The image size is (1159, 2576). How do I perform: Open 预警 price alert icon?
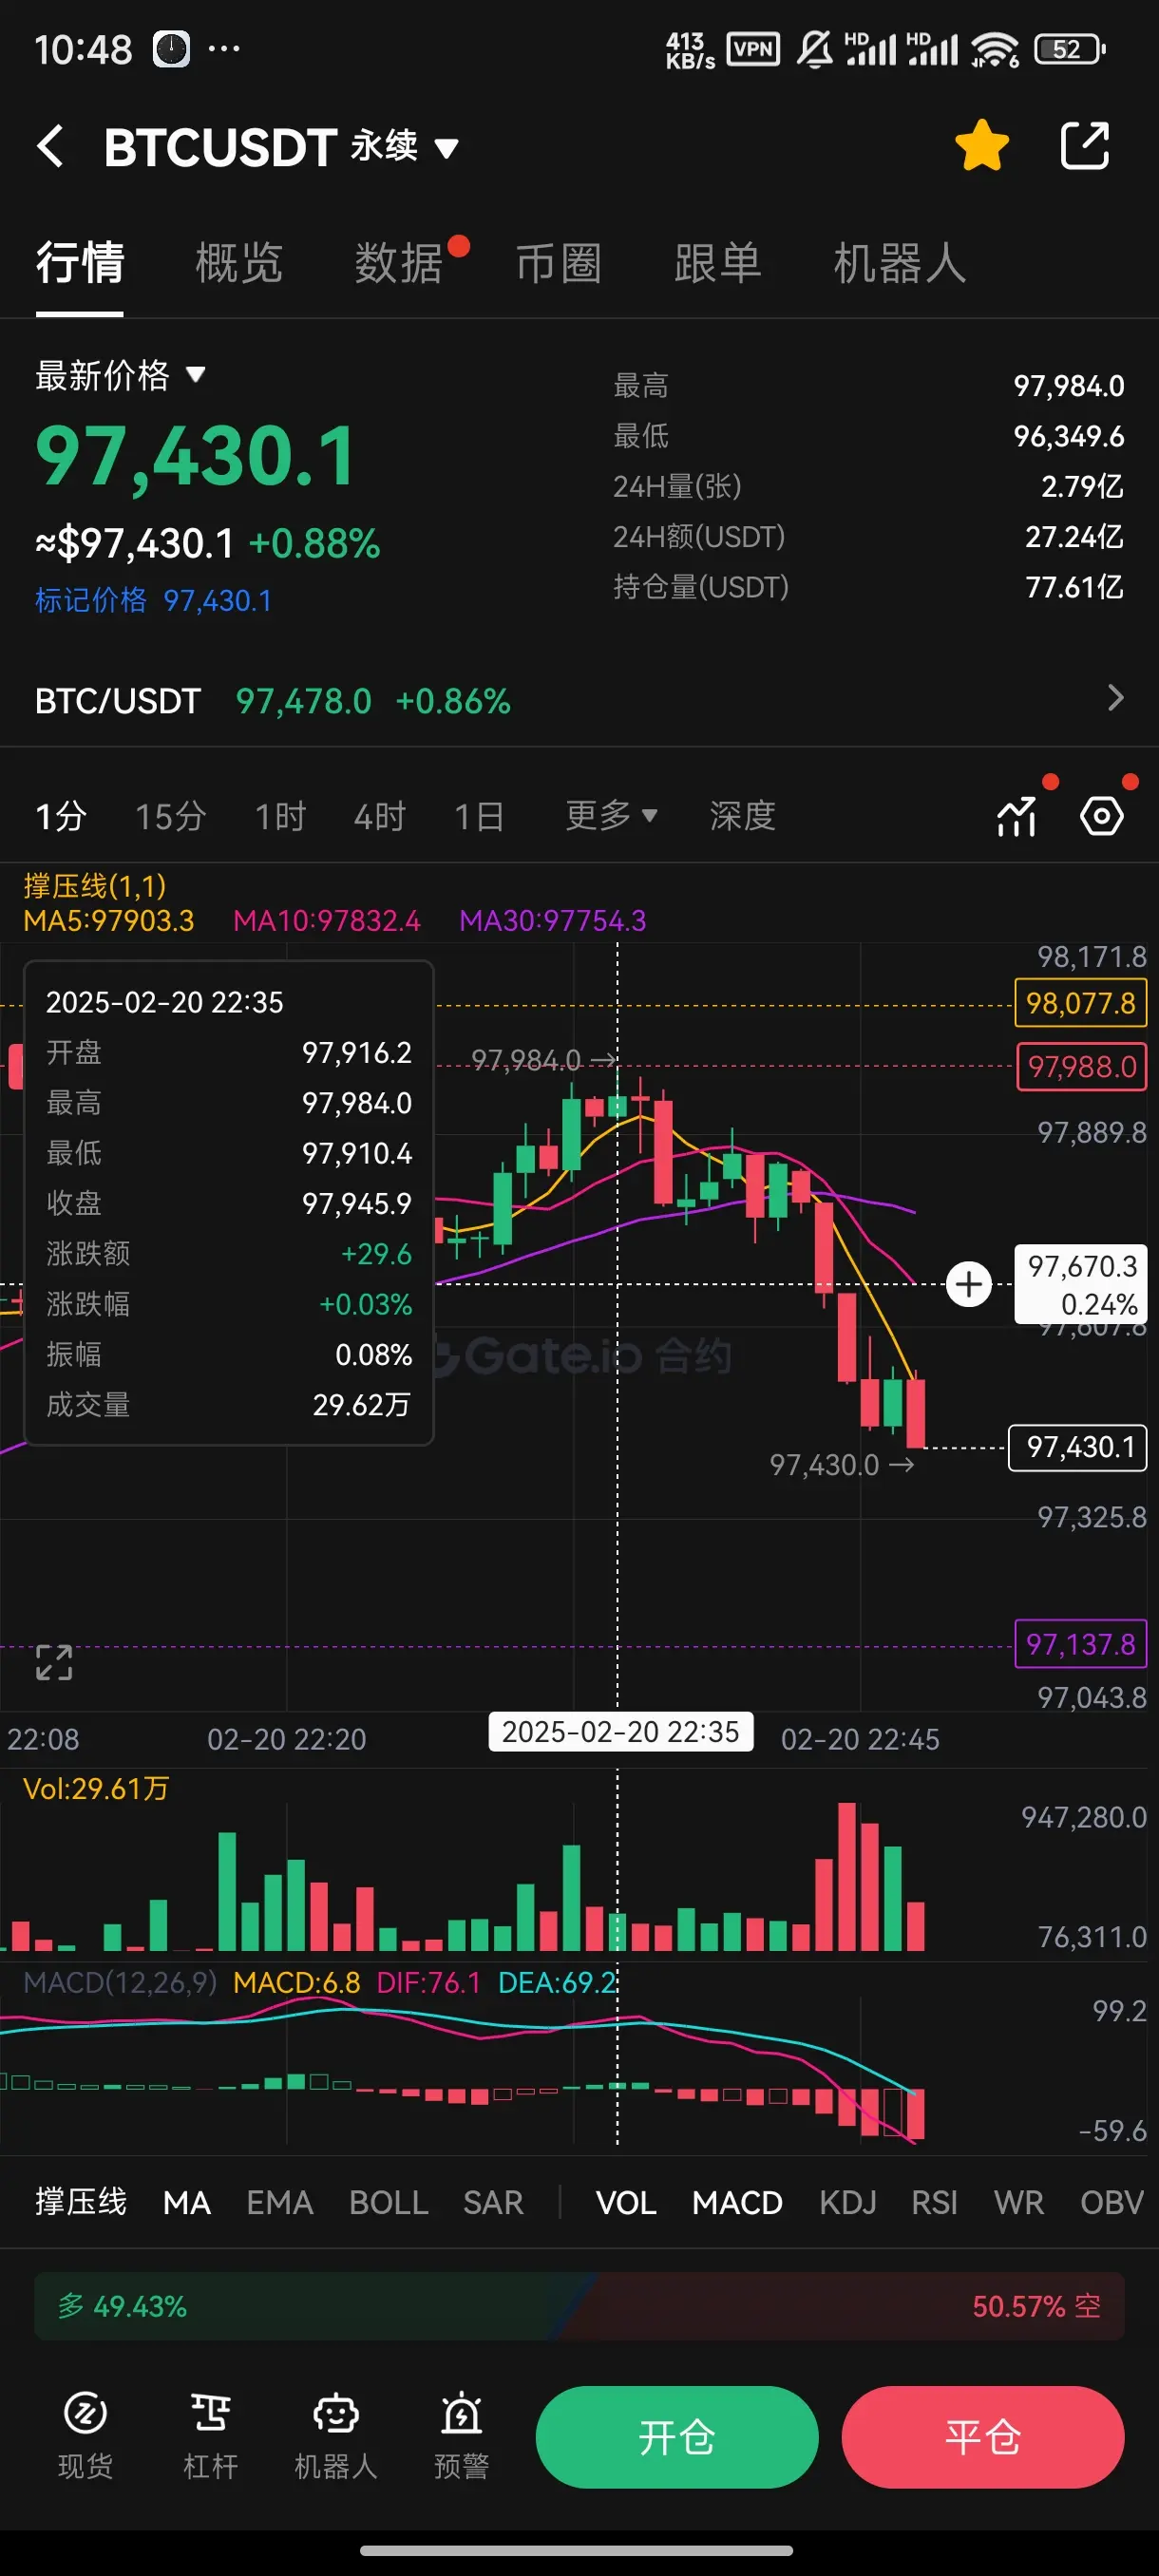point(461,2436)
